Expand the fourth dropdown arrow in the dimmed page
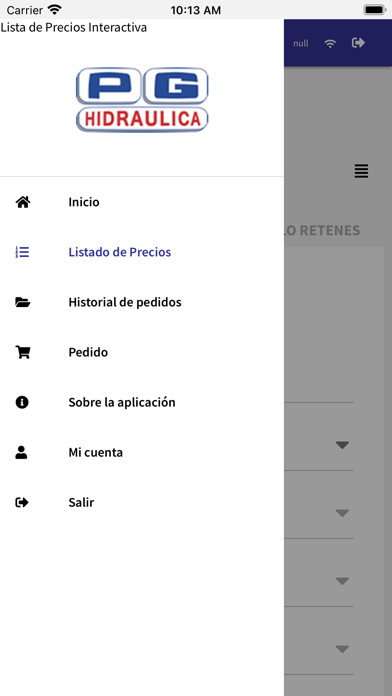Screen dimensions: 392x696 tap(342, 649)
